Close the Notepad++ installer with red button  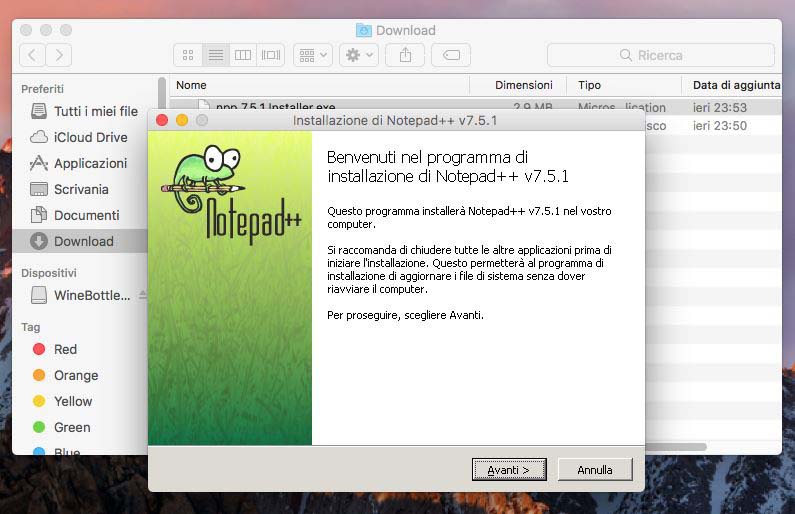(162, 120)
